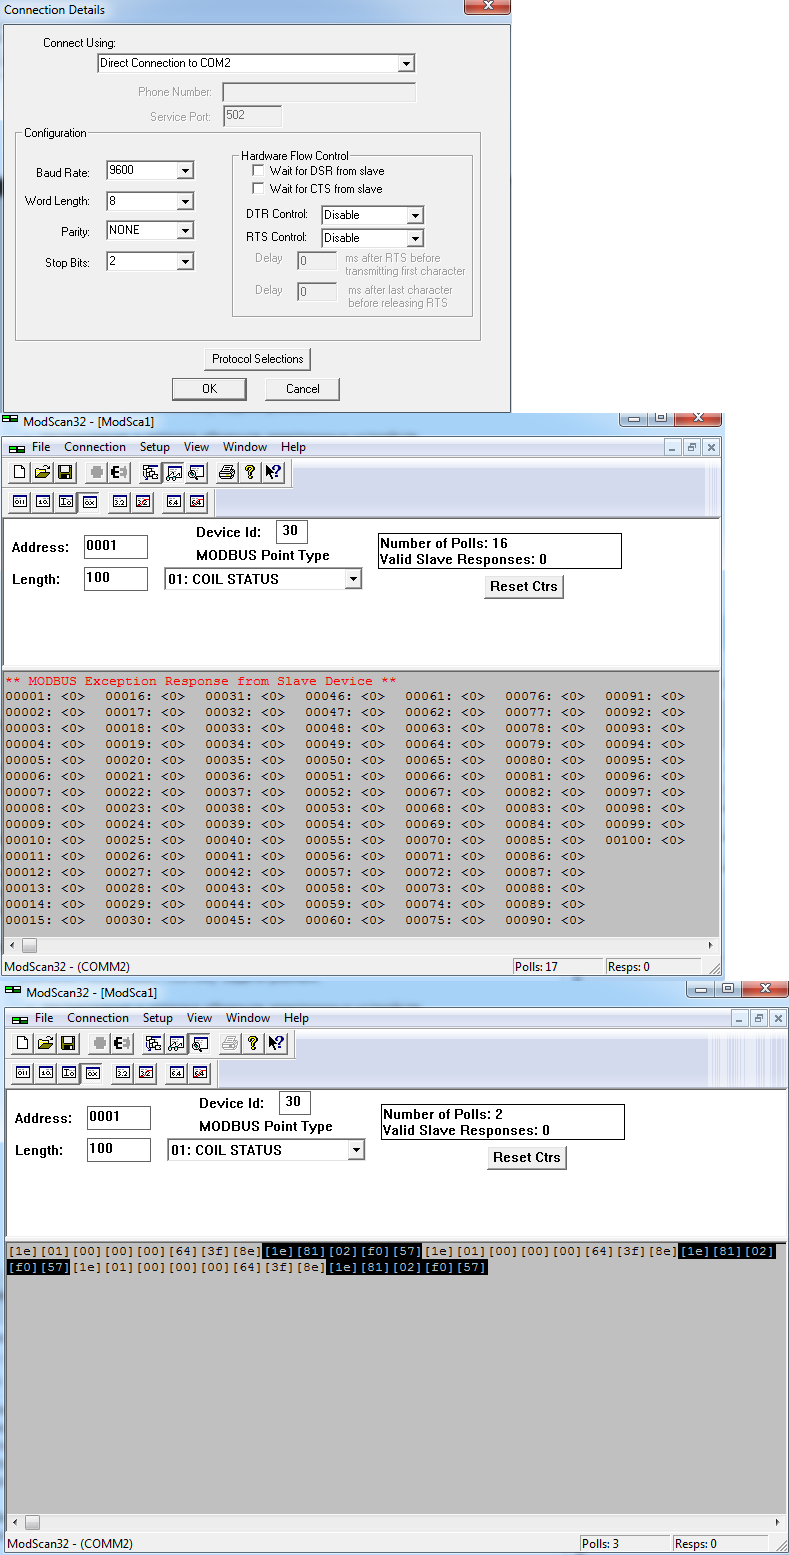Click Reset Ctrs in 16-polls window
Screen dimensions: 789x1555
pyautogui.click(x=524, y=587)
